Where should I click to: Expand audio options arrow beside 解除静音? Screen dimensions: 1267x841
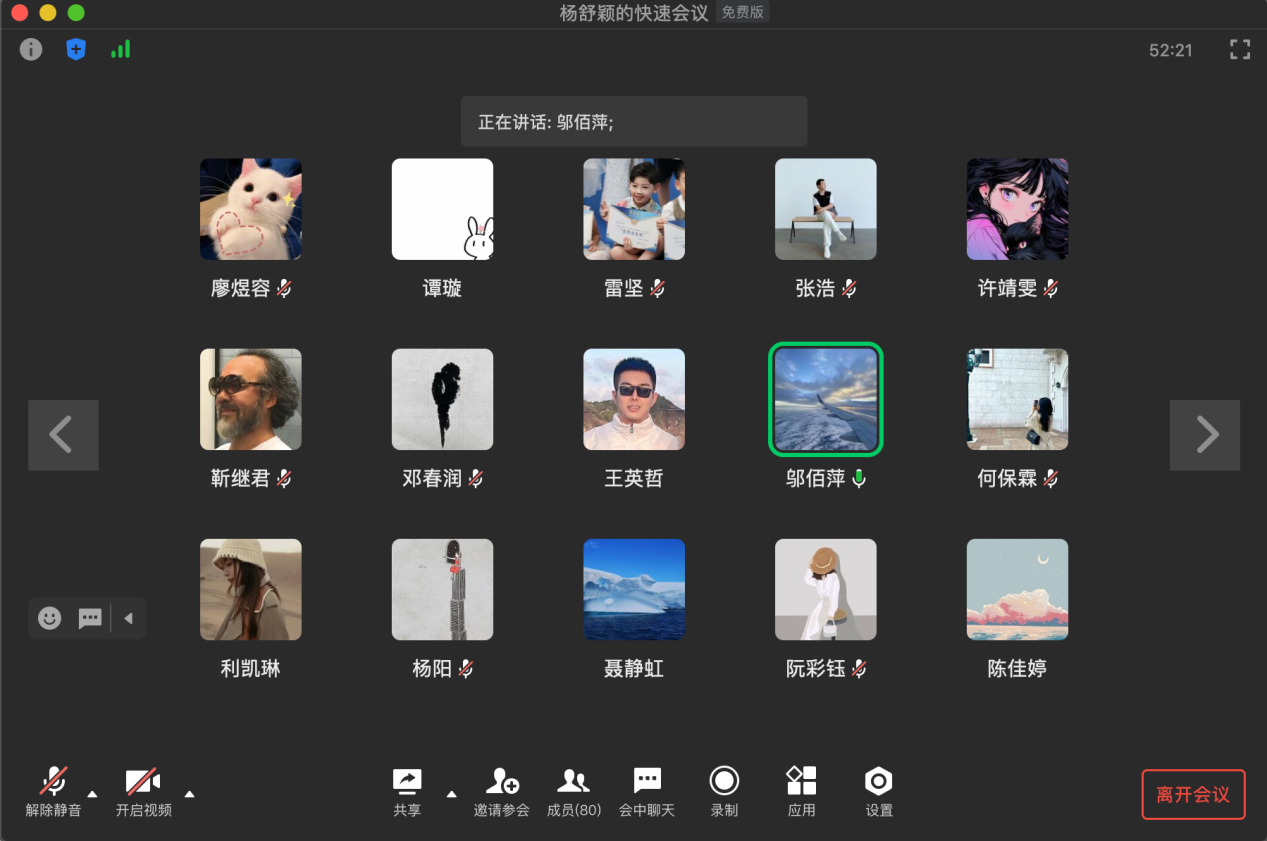(x=93, y=794)
